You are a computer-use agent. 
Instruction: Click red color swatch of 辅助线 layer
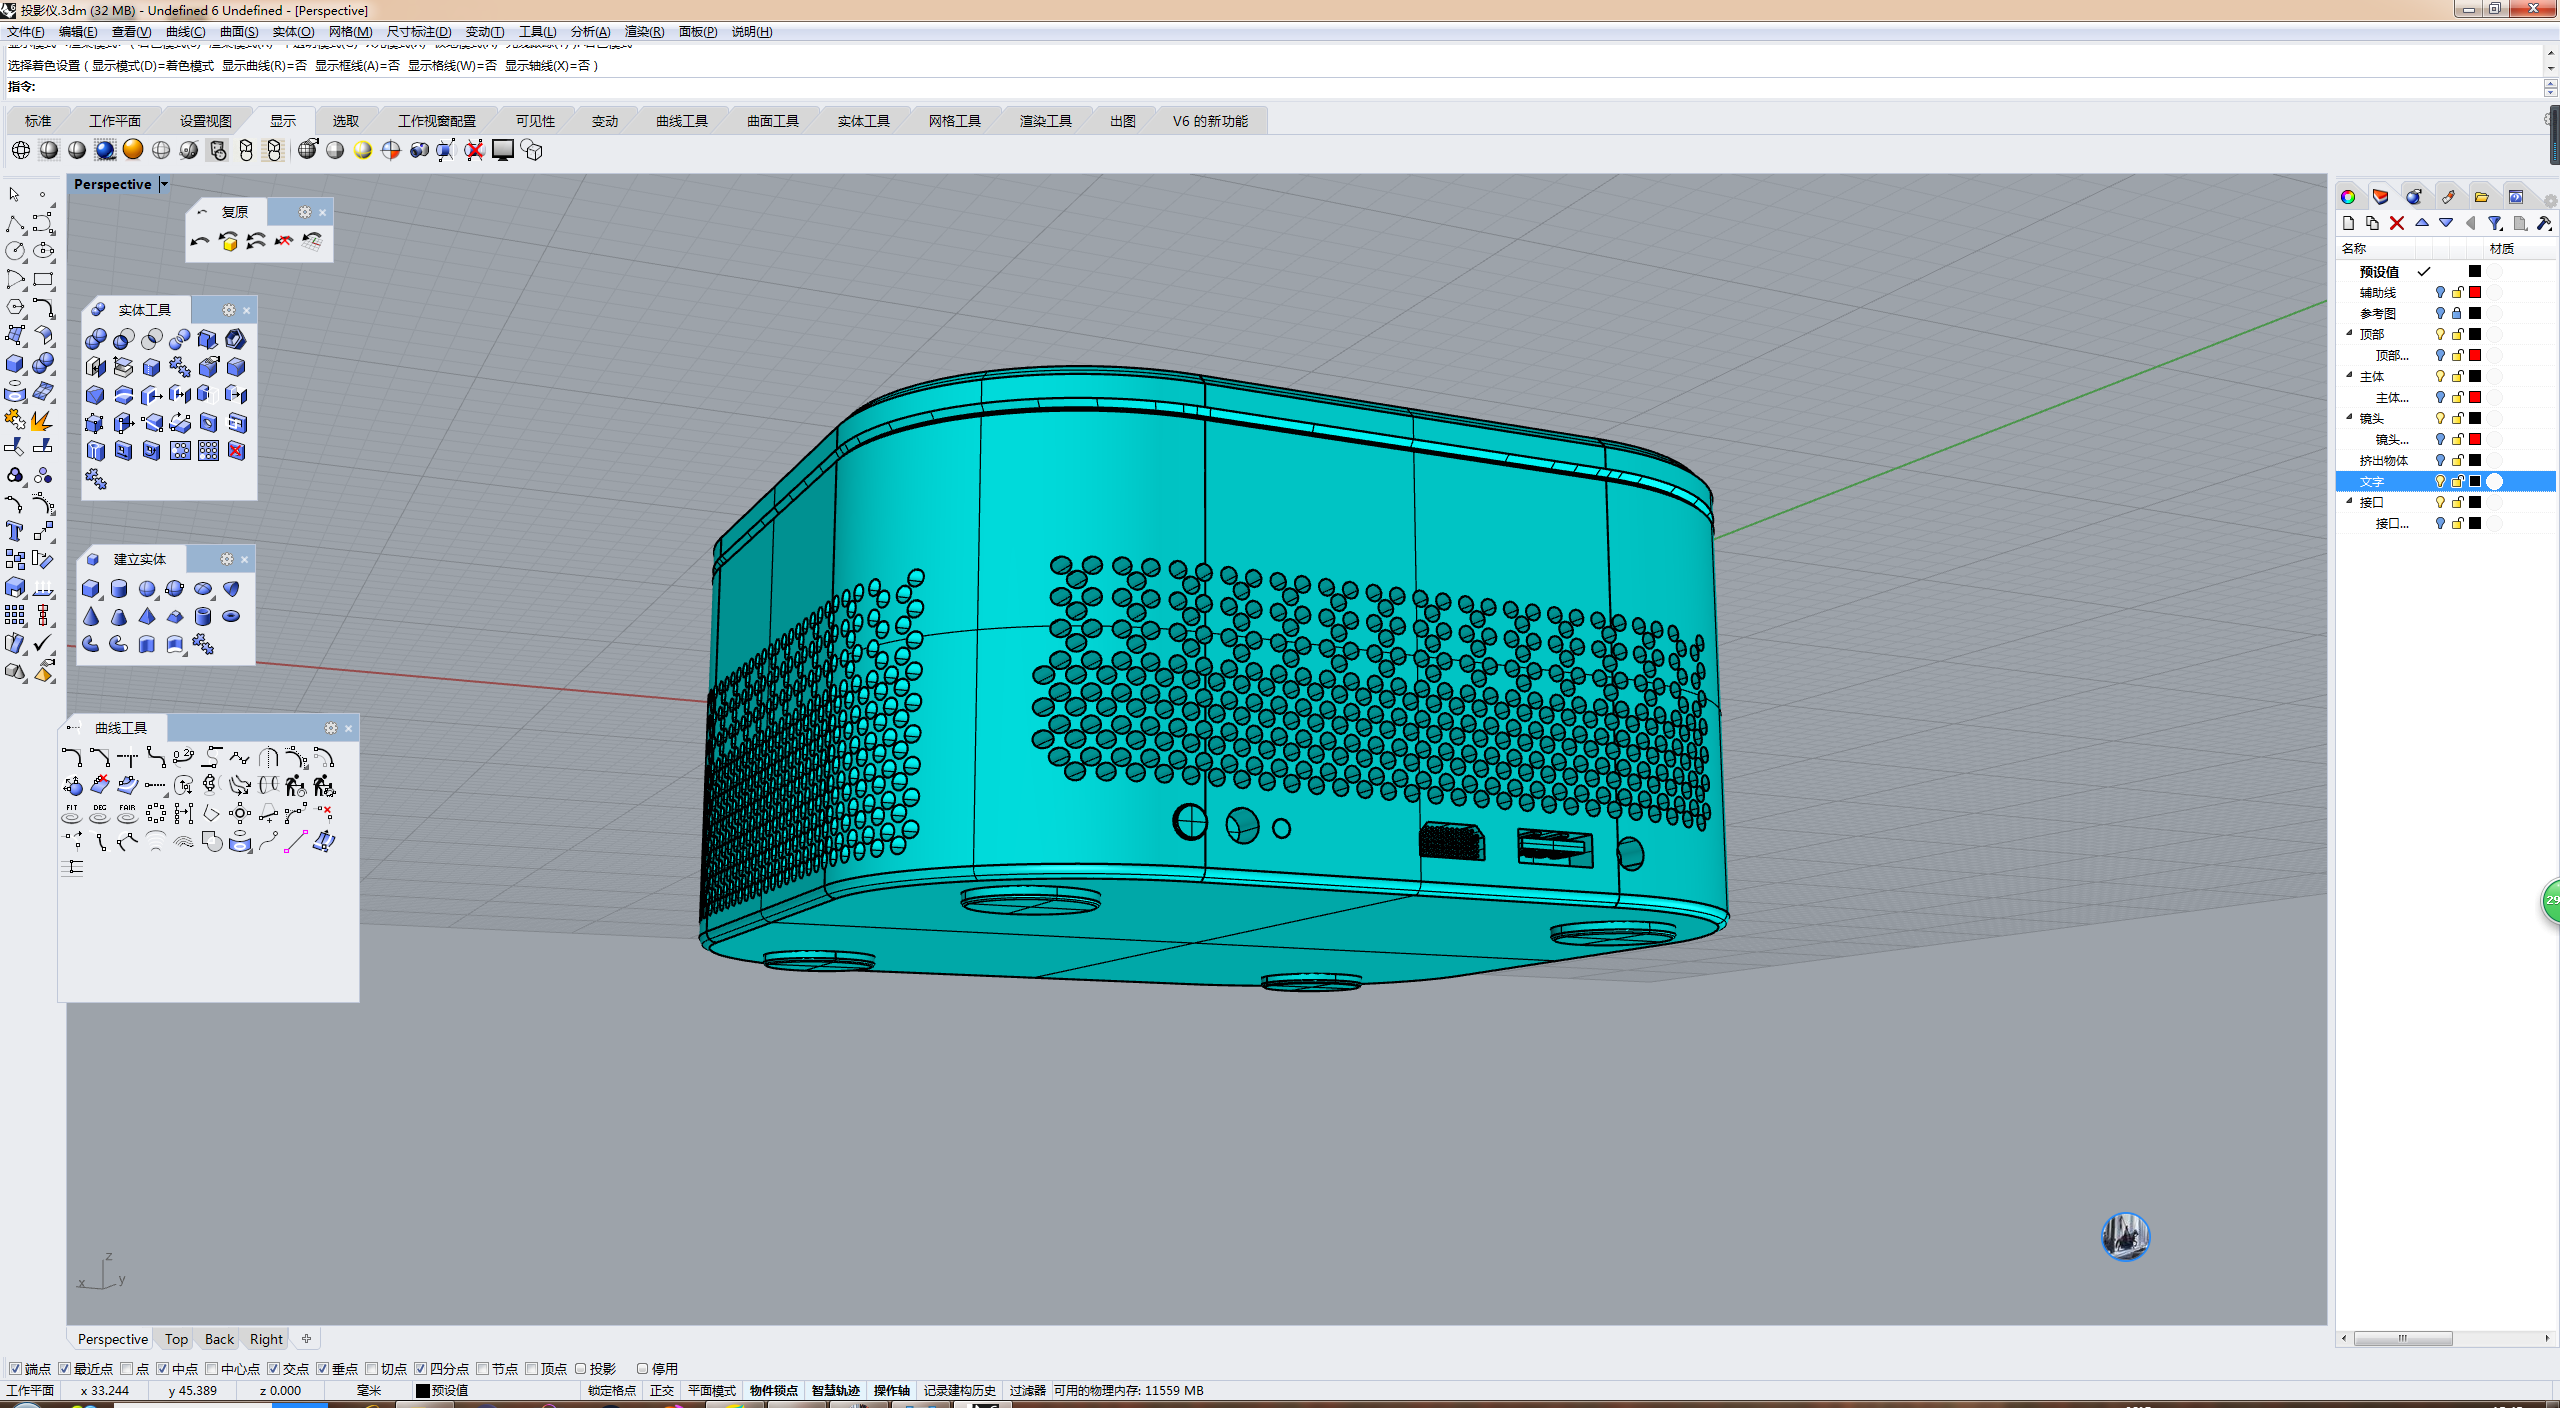(x=2475, y=292)
